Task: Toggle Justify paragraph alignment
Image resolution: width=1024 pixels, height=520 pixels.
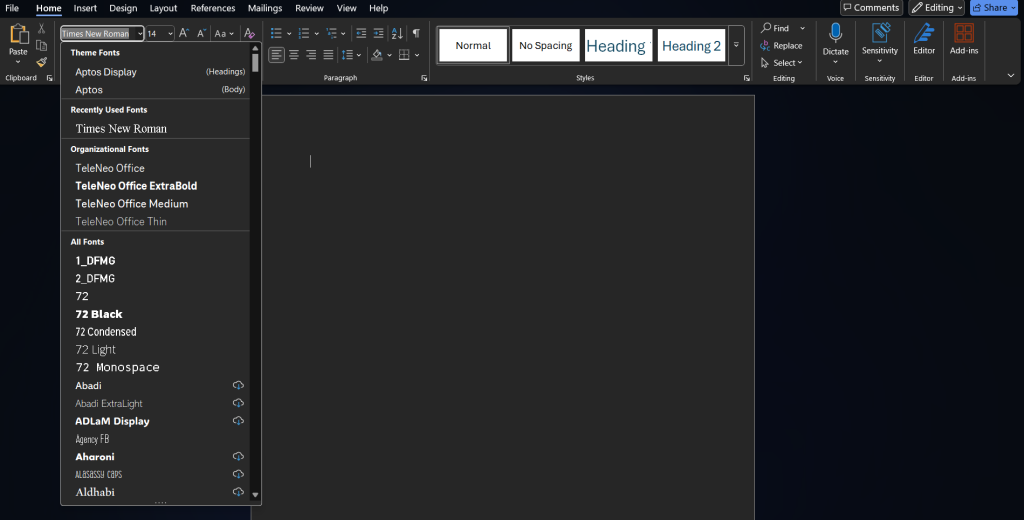Action: [328, 55]
